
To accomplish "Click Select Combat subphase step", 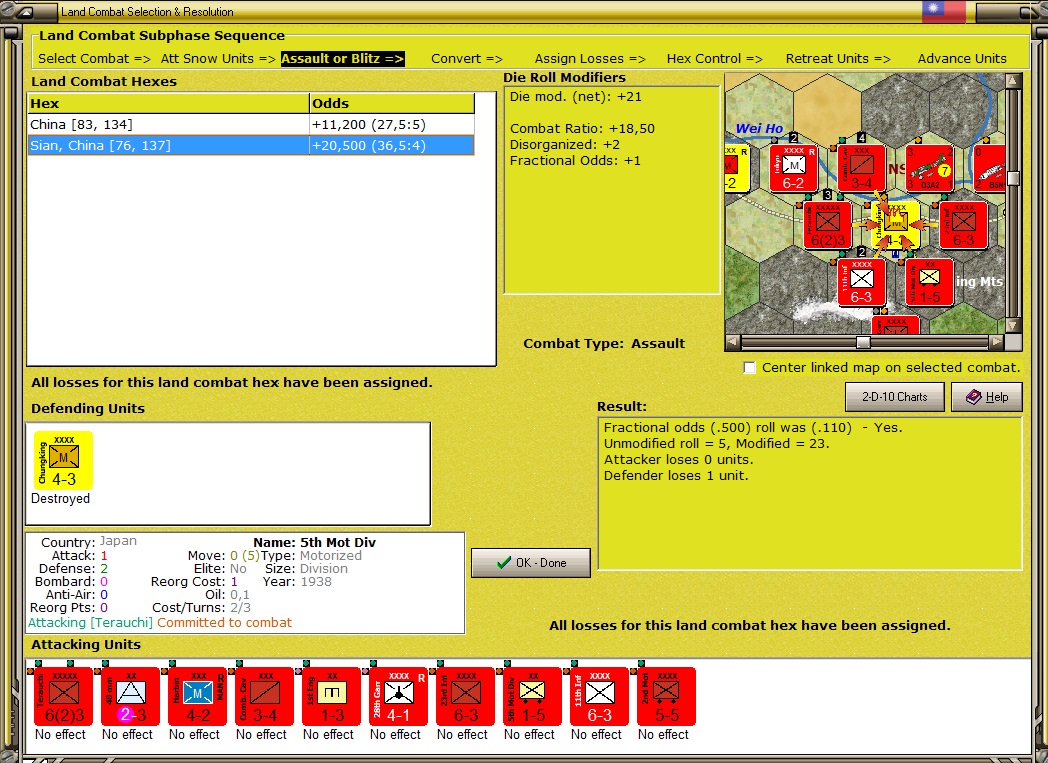I will tap(94, 58).
